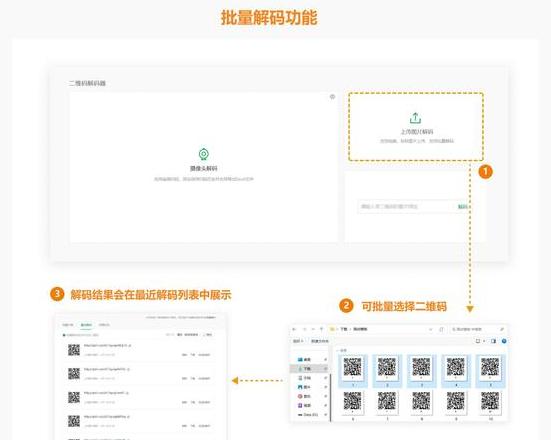551x440 pixels.
Task: Click the third result's rightmost action link
Action: click(x=204, y=402)
